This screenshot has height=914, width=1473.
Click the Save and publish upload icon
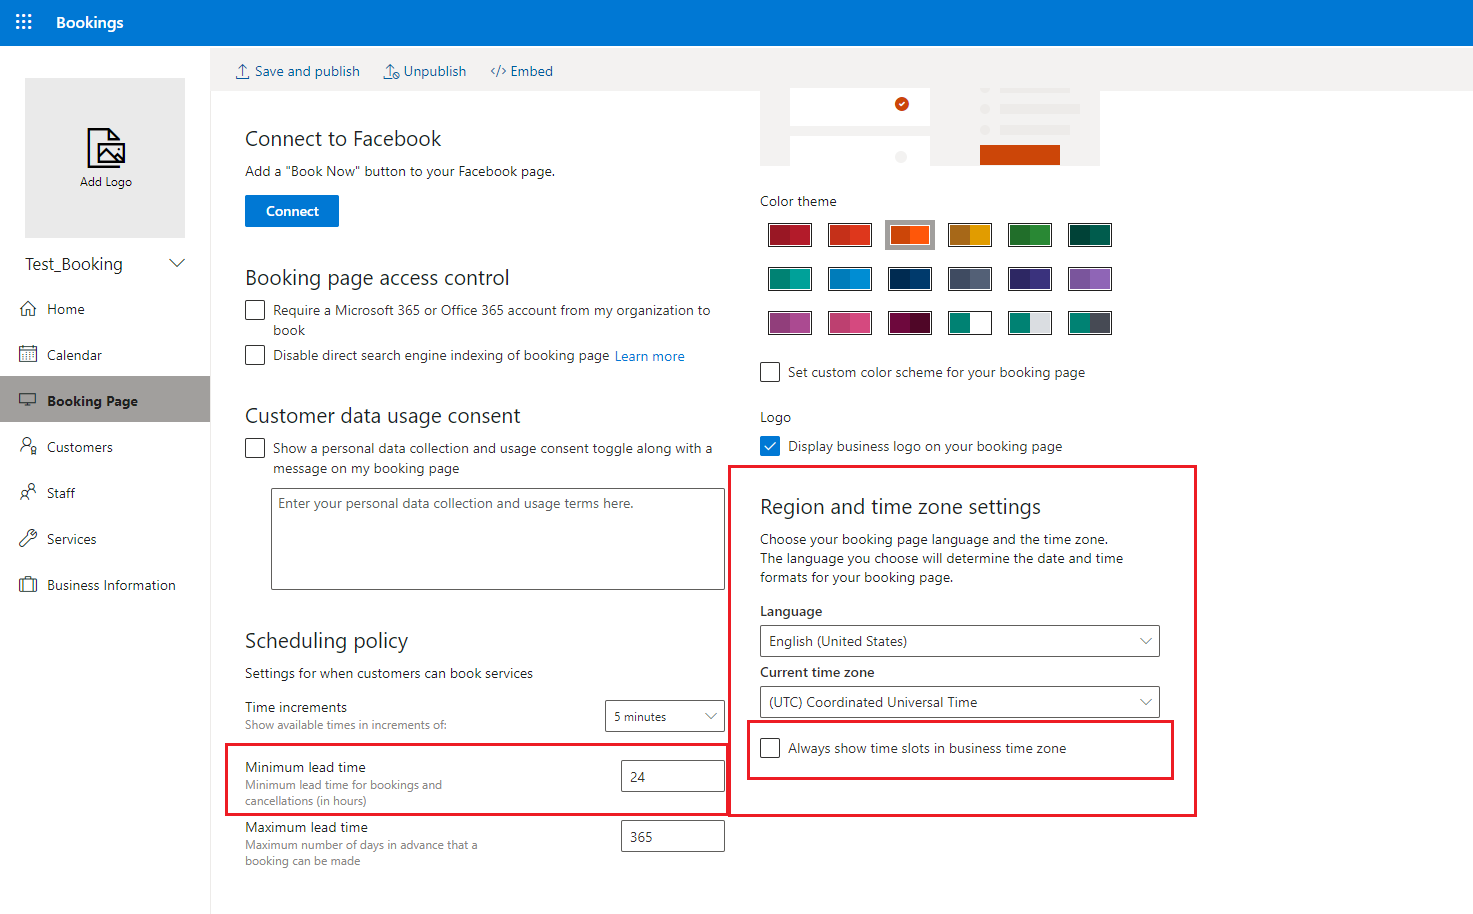pos(242,71)
